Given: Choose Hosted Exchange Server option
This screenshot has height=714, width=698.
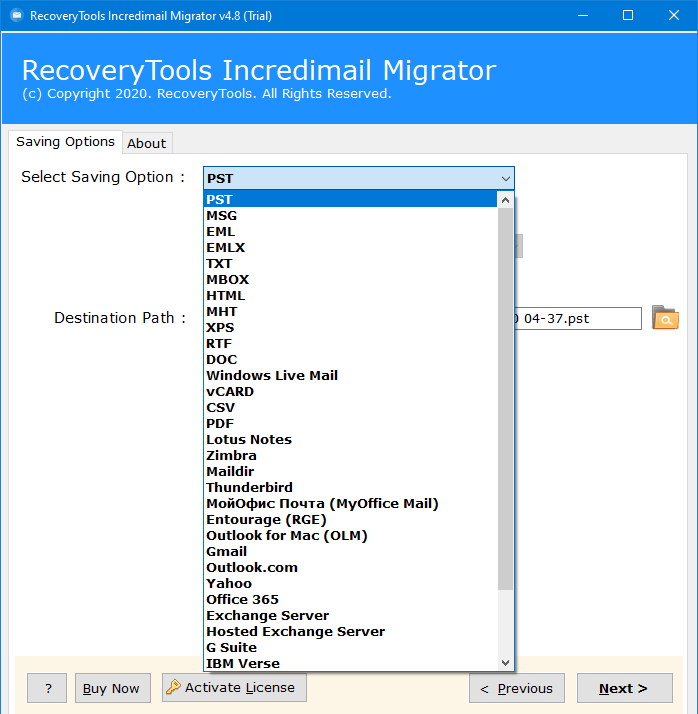Looking at the screenshot, I should click(x=350, y=631).
